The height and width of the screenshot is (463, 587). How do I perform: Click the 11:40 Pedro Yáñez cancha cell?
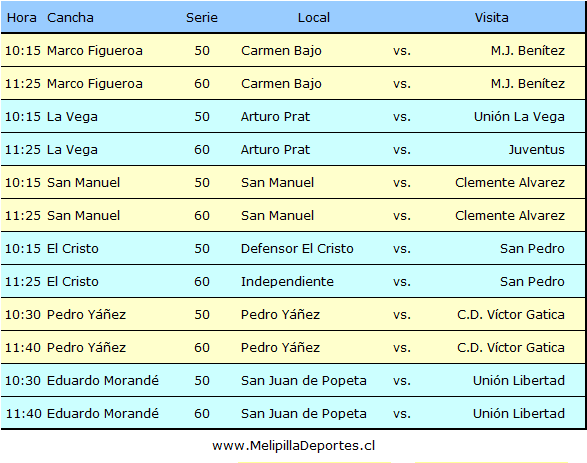click(x=86, y=347)
